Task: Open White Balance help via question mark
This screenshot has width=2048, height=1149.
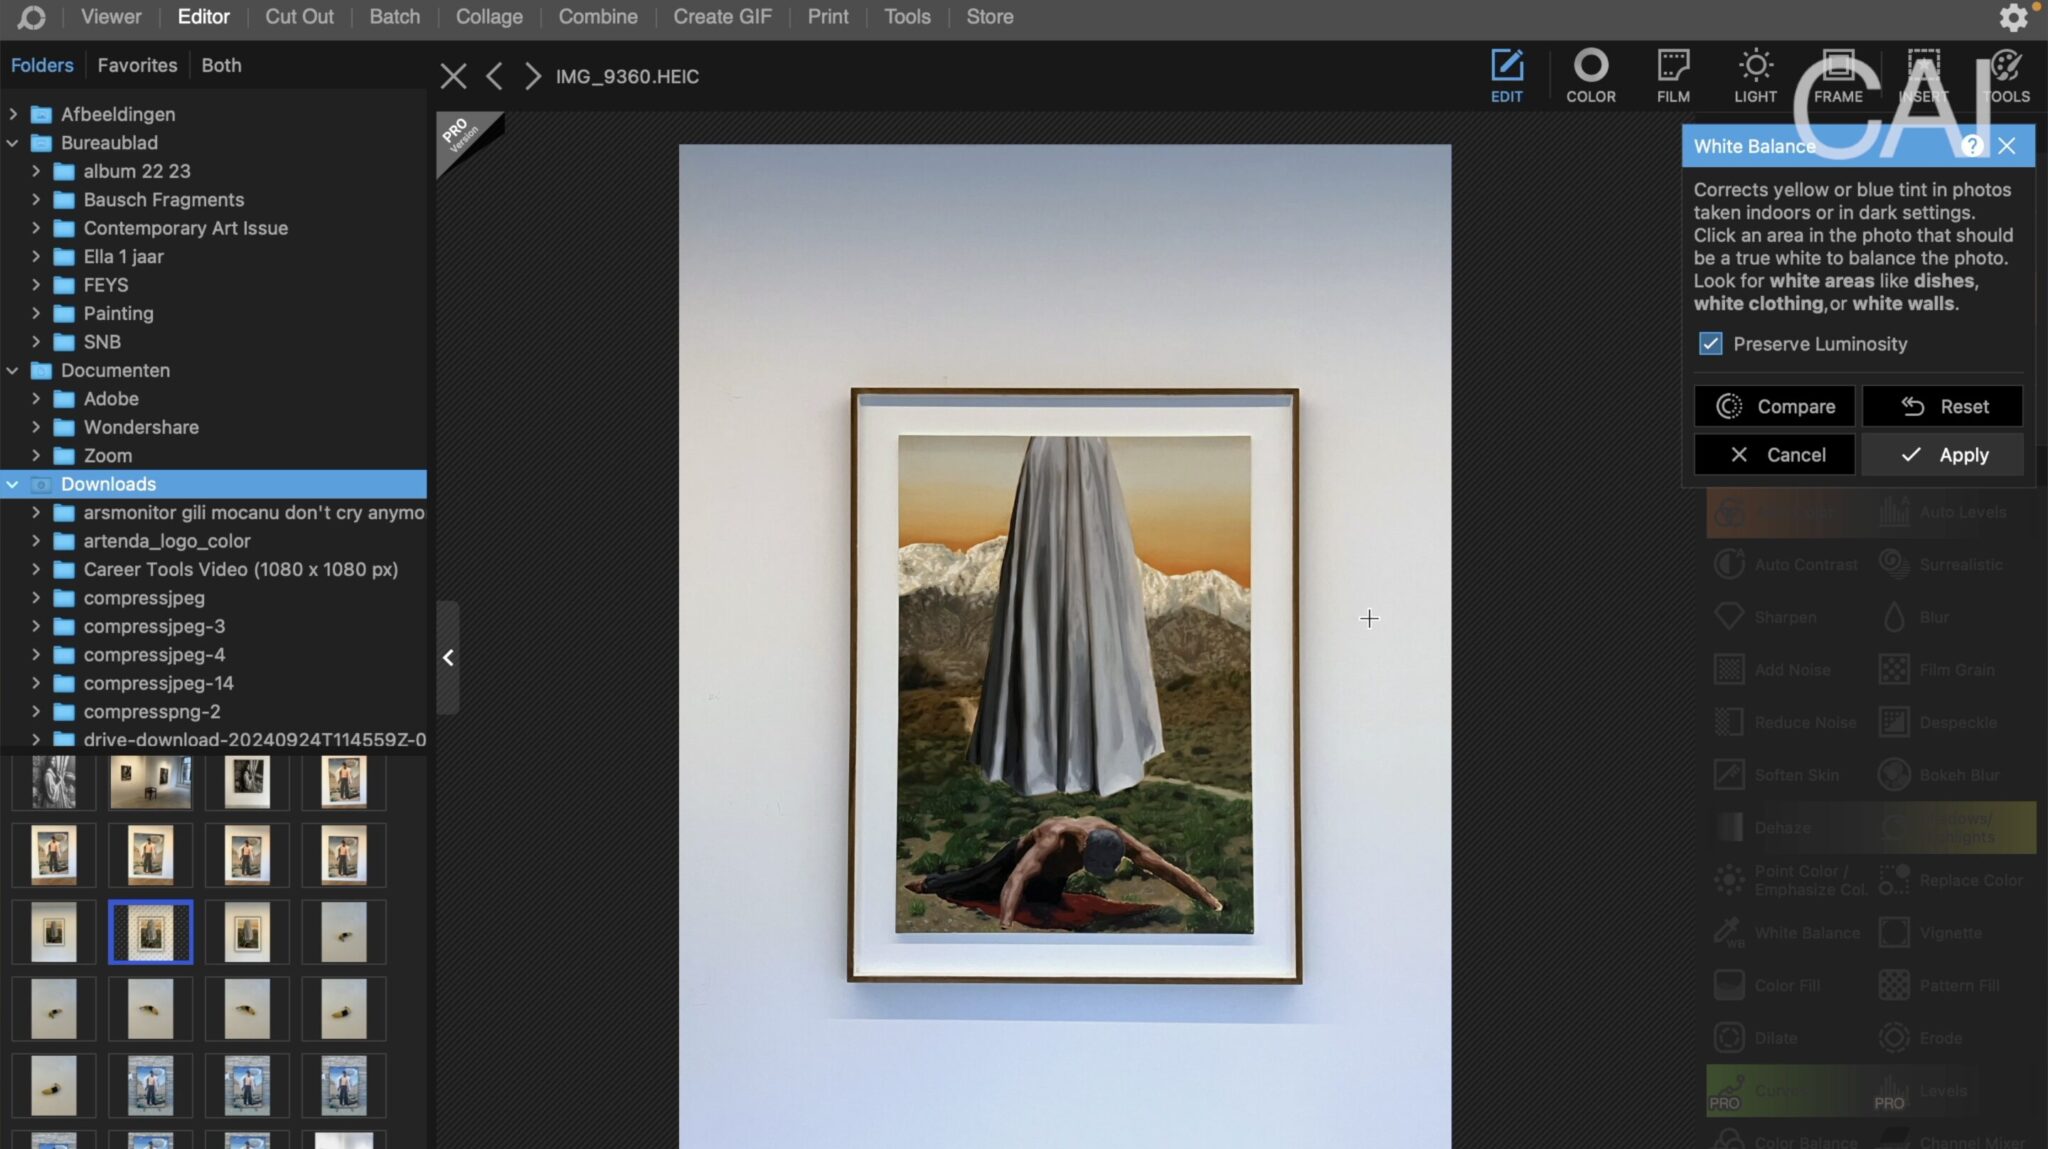Action: point(1972,146)
